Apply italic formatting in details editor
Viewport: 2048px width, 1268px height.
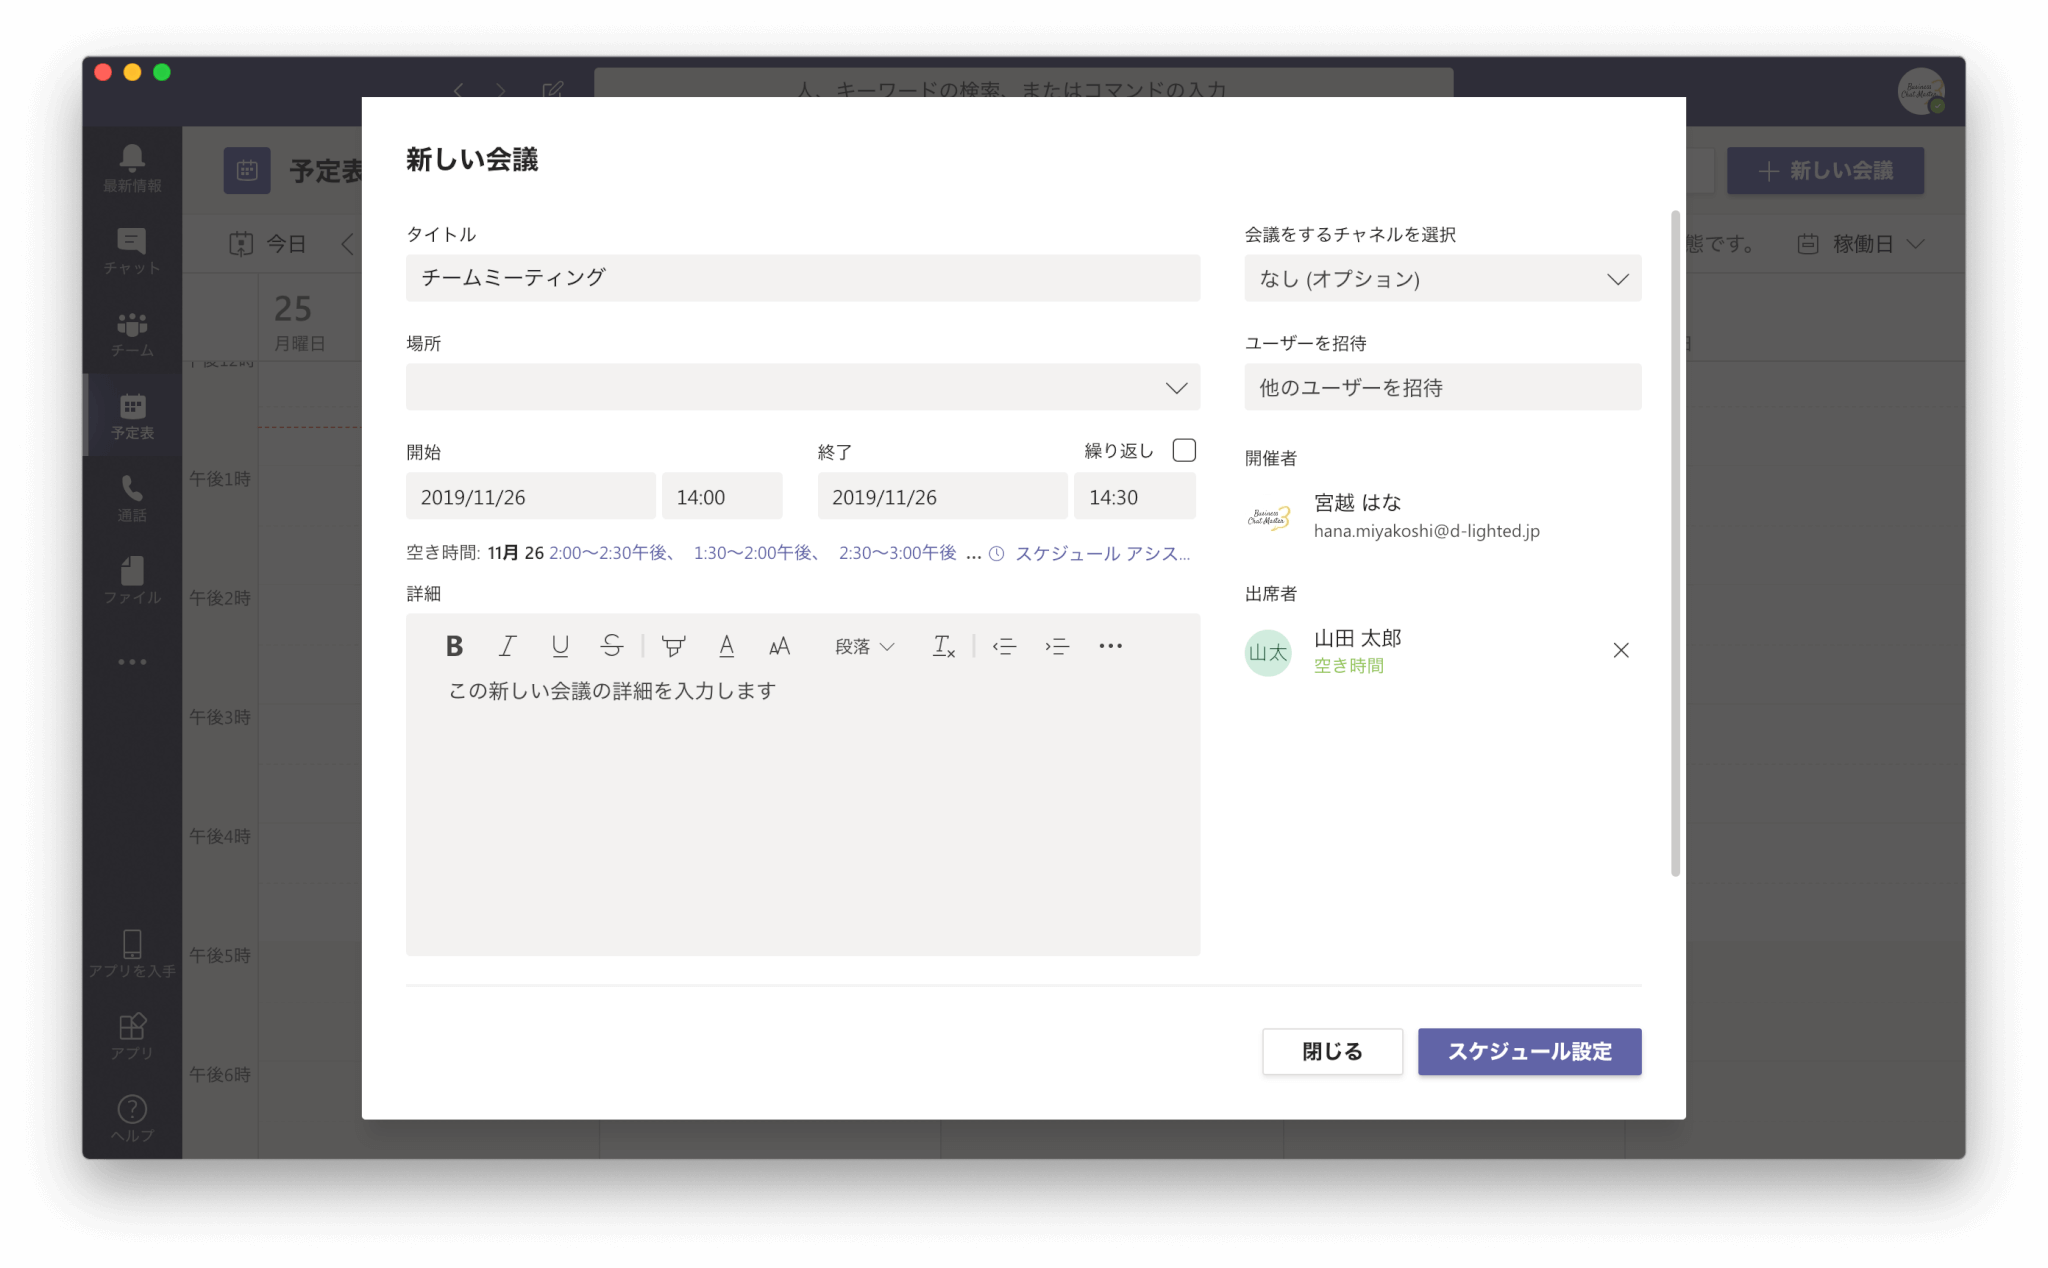point(507,646)
